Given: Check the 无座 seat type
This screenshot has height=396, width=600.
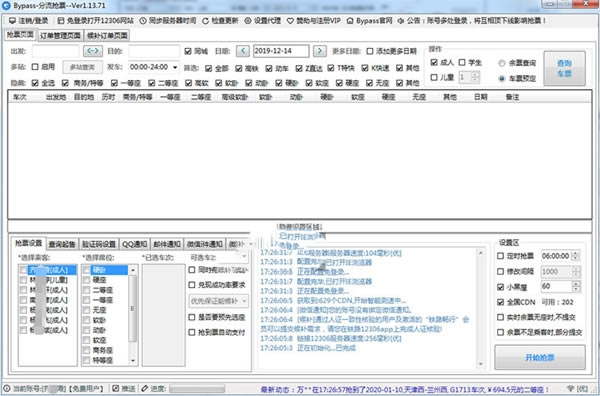Looking at the screenshot, I should pyautogui.click(x=87, y=310).
